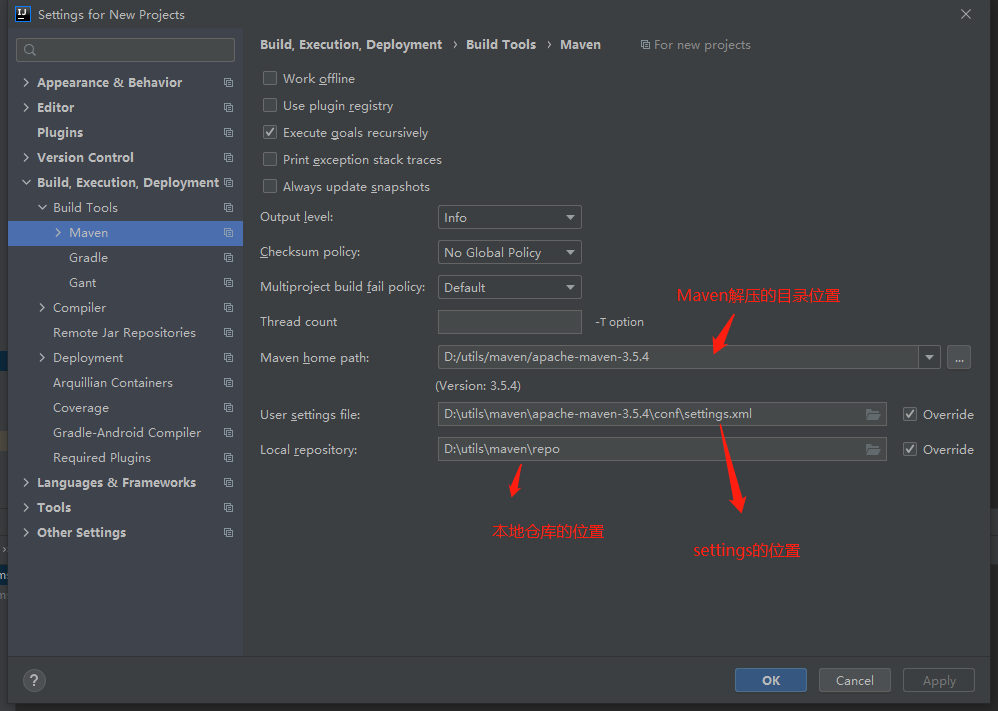This screenshot has width=998, height=711.
Task: Enable Always update snapshots checkbox
Action: pos(270,186)
